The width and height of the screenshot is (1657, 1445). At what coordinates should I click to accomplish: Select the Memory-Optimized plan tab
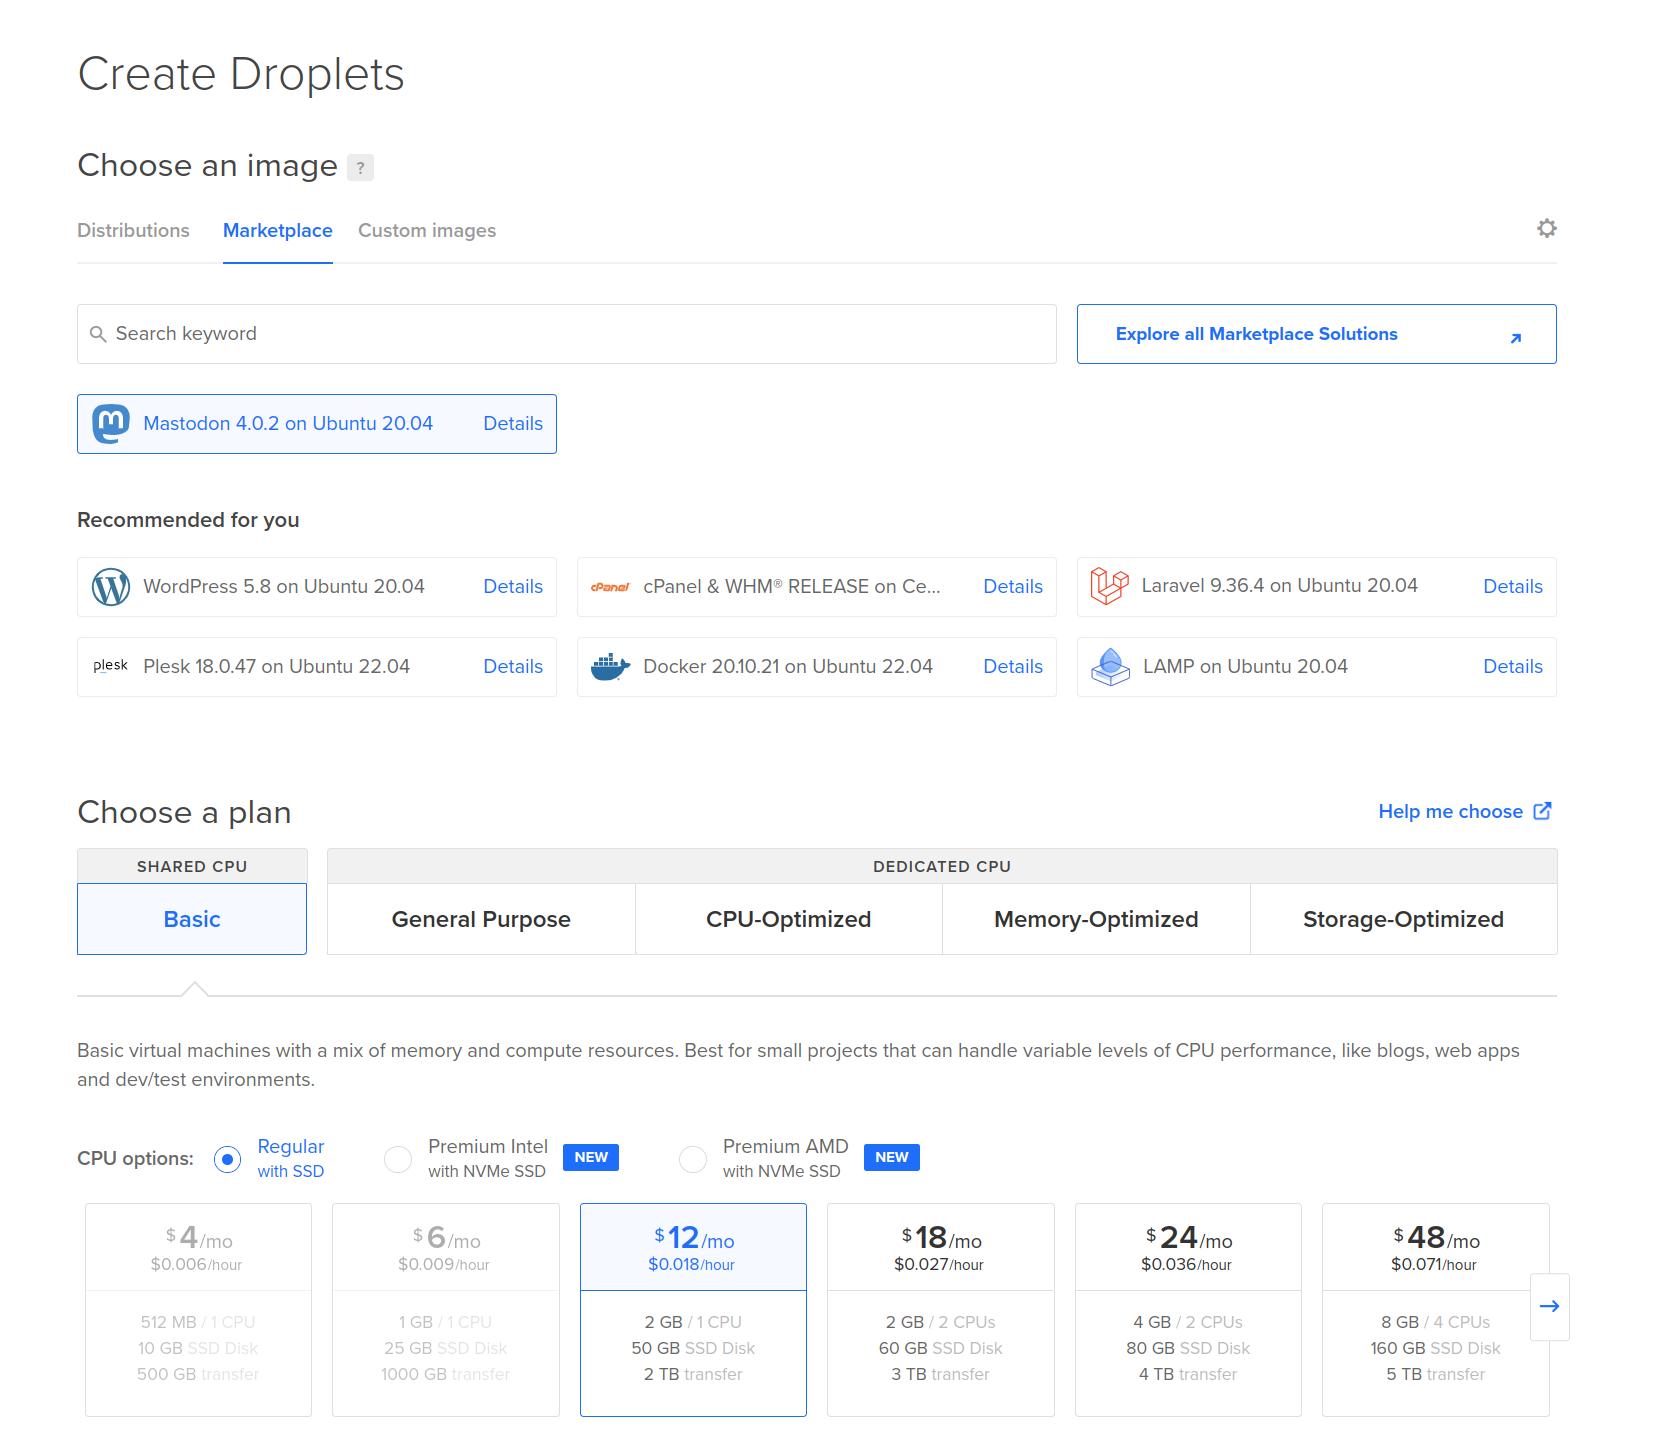pyautogui.click(x=1096, y=919)
